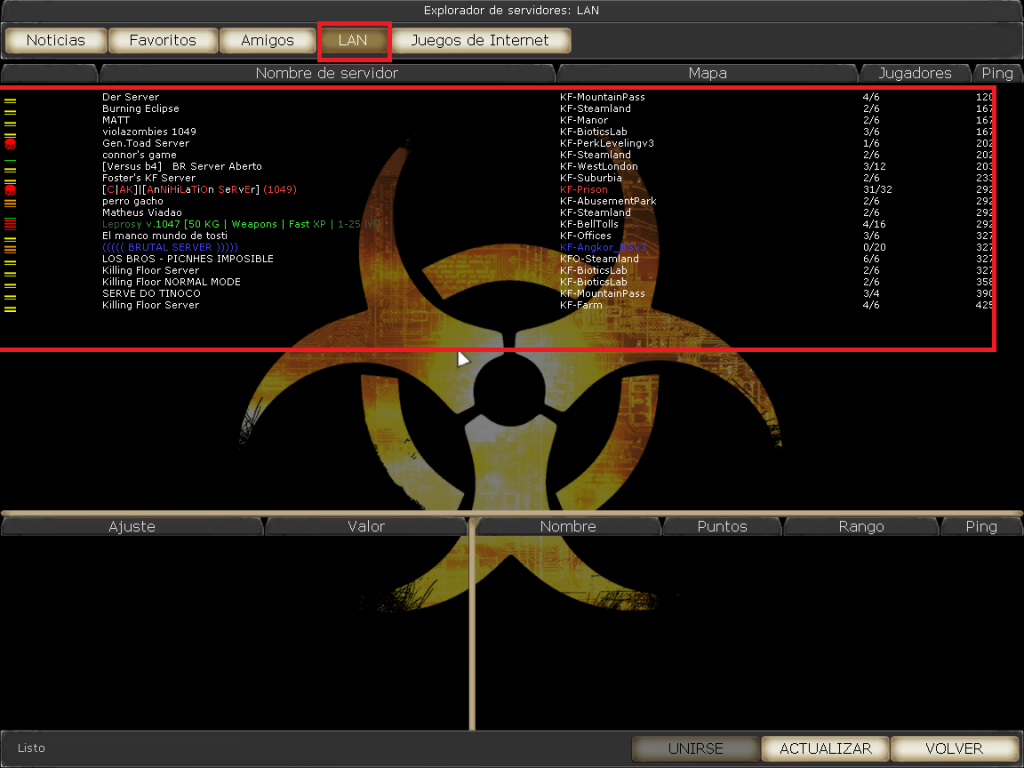Screen dimensions: 1024x768
Task: Sort servers by Jugadores column
Action: (915, 73)
